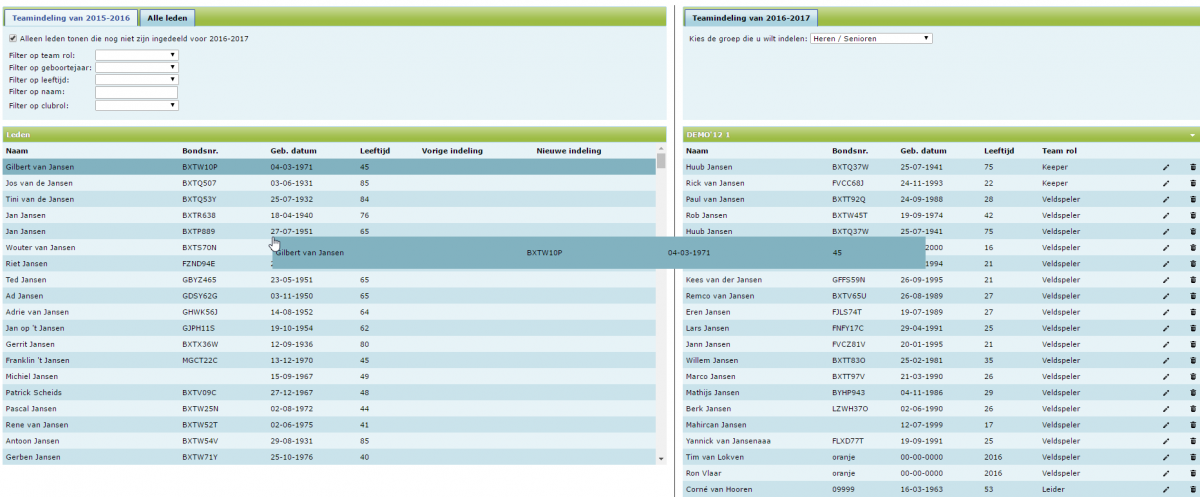Image resolution: width=1200 pixels, height=497 pixels.
Task: Click the members list scrollbar down arrow
Action: coord(660,458)
